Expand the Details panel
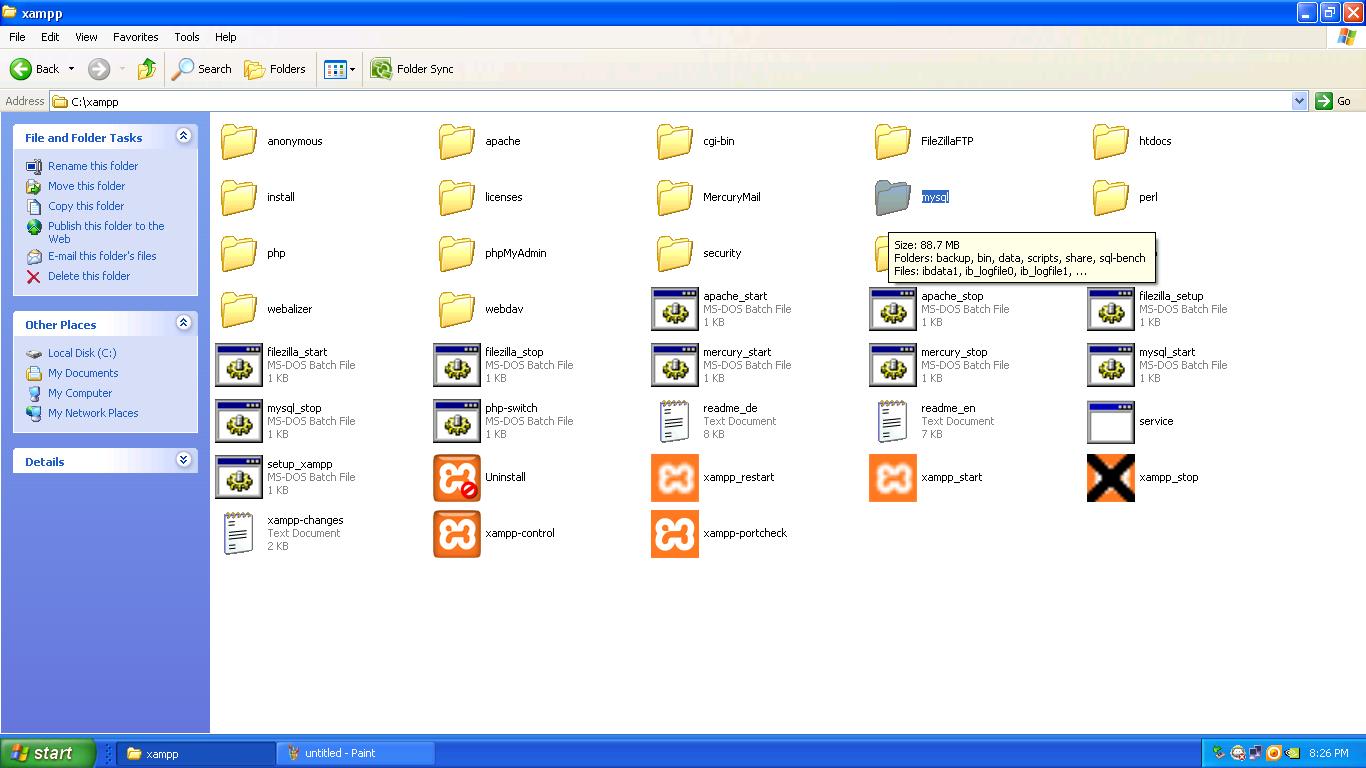 tap(183, 460)
